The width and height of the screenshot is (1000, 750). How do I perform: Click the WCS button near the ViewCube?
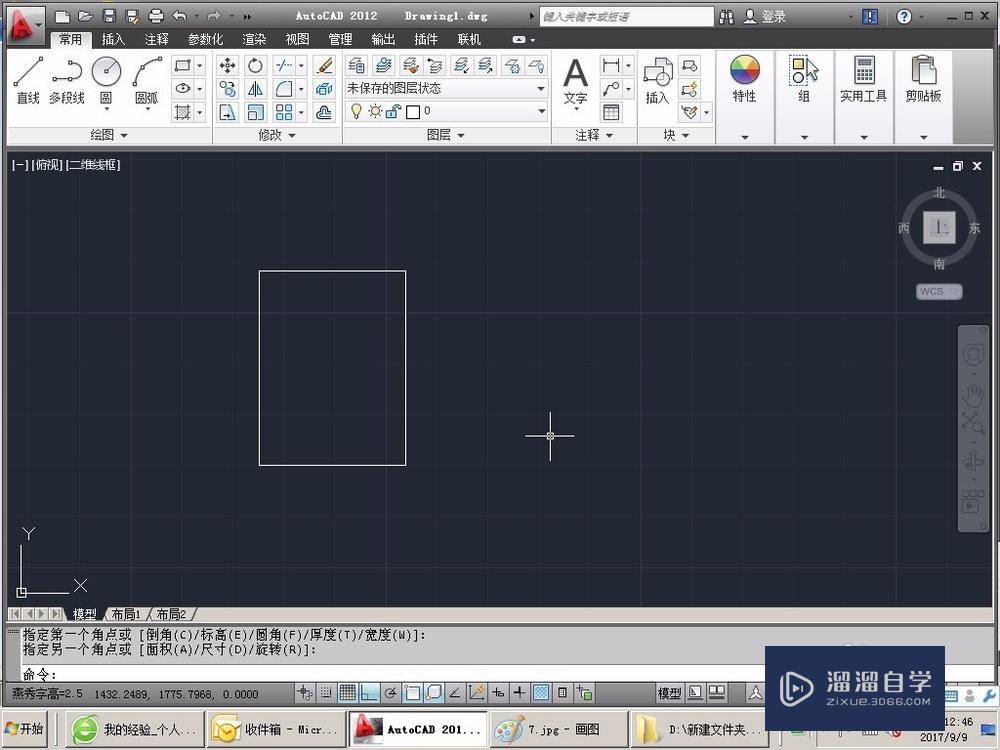click(937, 291)
